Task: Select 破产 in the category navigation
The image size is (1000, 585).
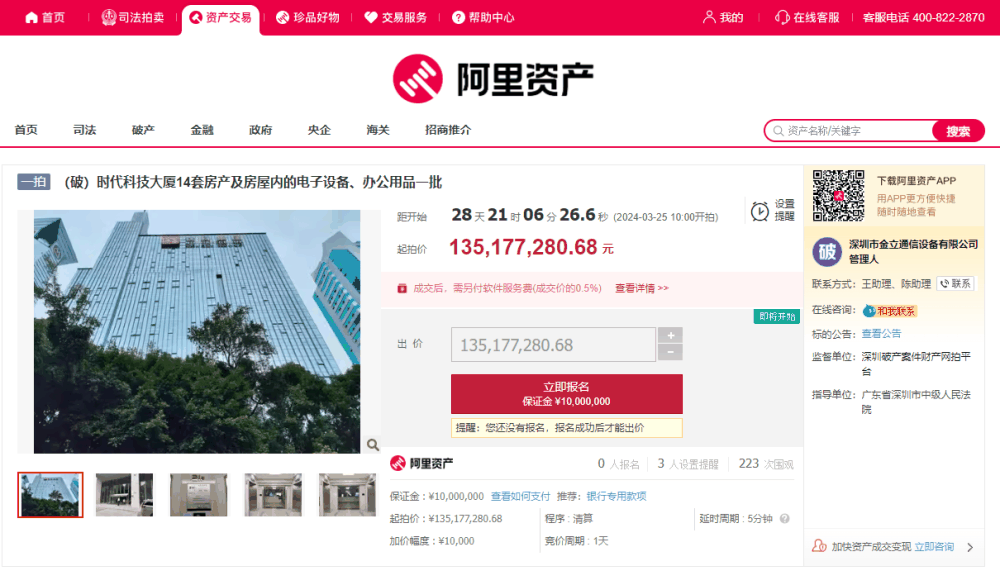Action: (x=143, y=130)
